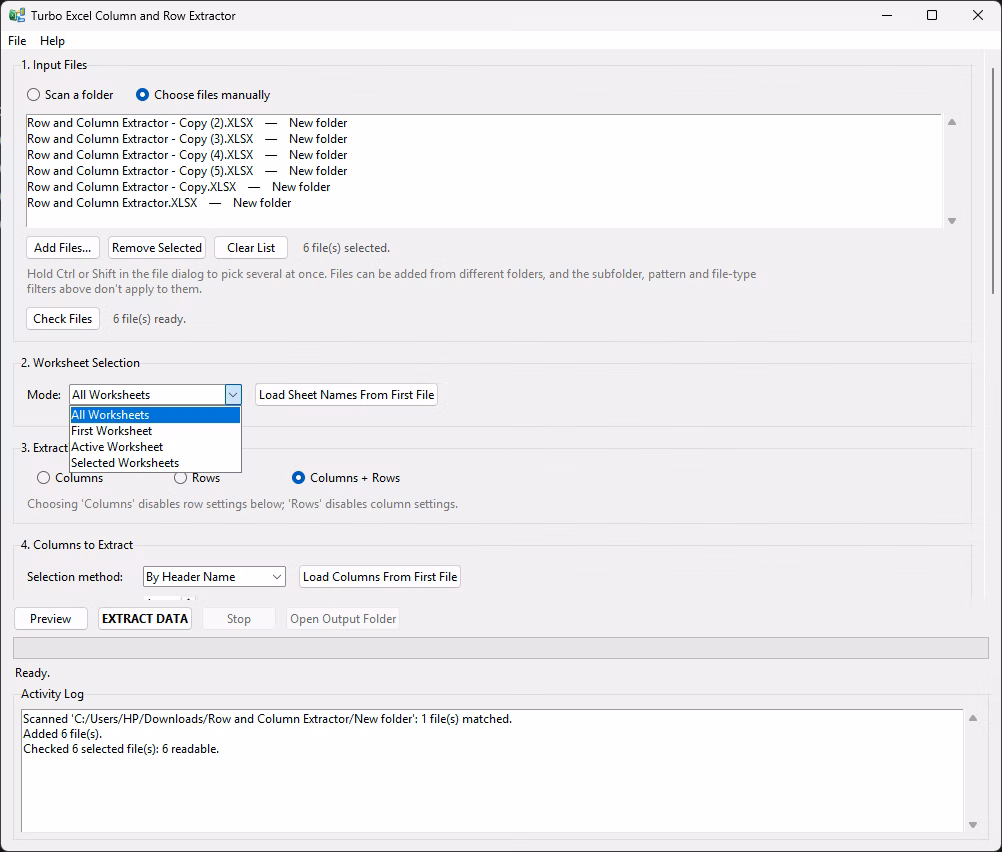The image size is (1002, 852).
Task: Click the file list scroll down arrow
Action: click(952, 221)
